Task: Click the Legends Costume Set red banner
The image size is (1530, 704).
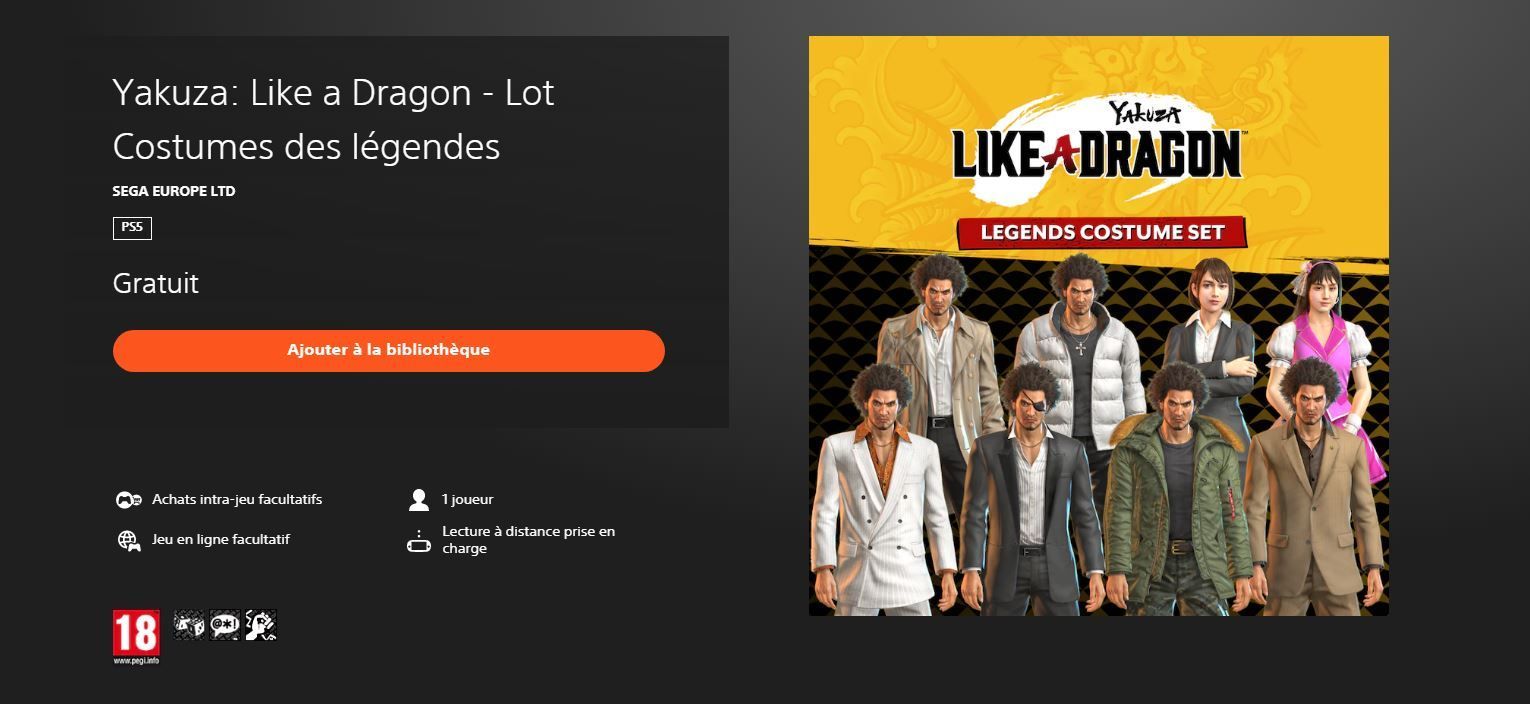Action: (1102, 232)
